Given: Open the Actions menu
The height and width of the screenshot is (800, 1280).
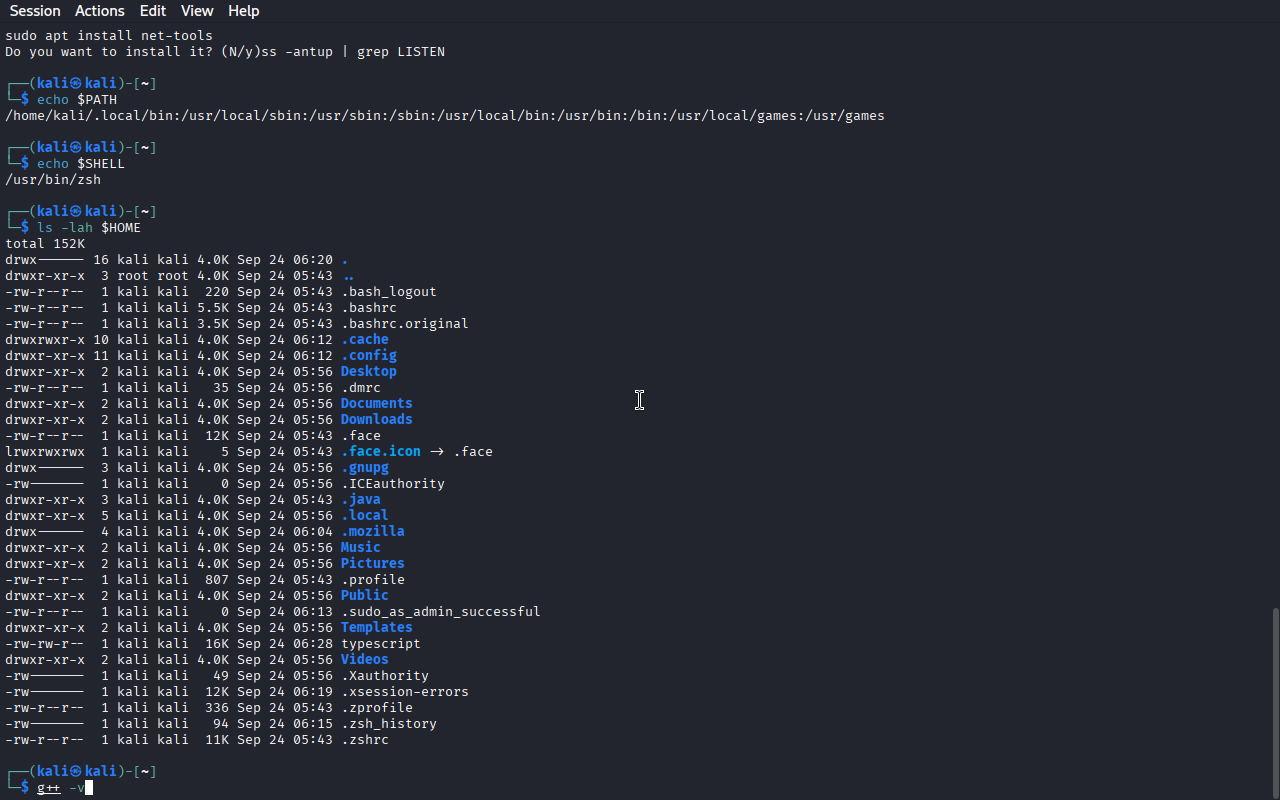Looking at the screenshot, I should coord(100,11).
